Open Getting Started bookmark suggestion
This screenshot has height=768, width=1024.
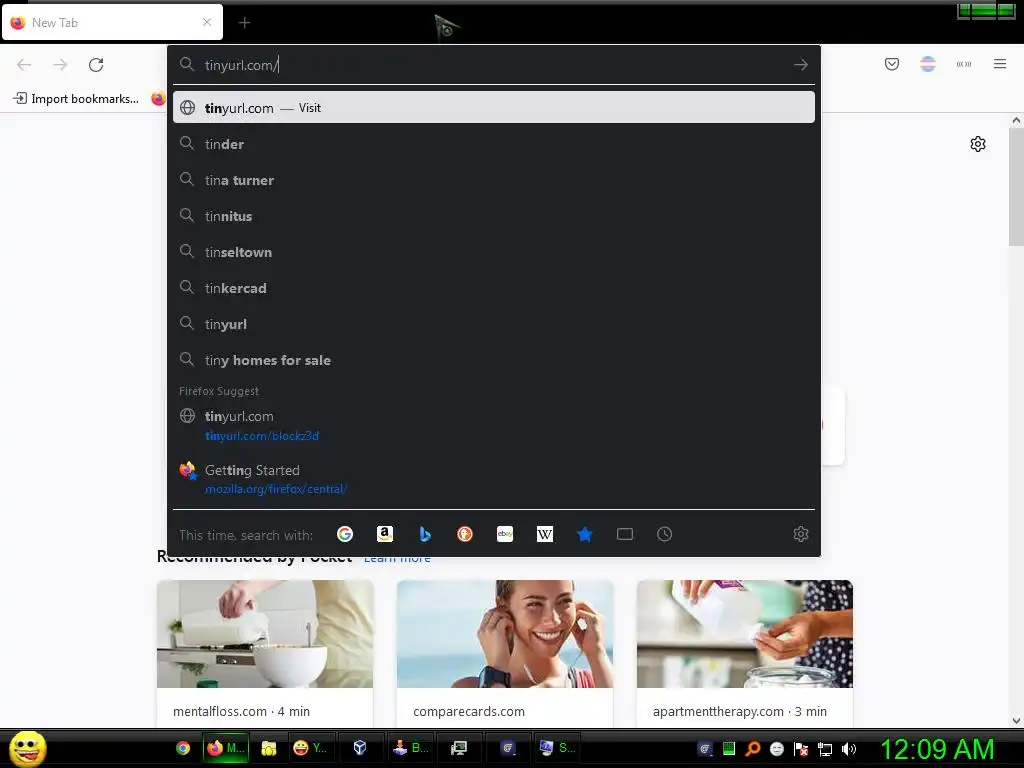pos(494,479)
